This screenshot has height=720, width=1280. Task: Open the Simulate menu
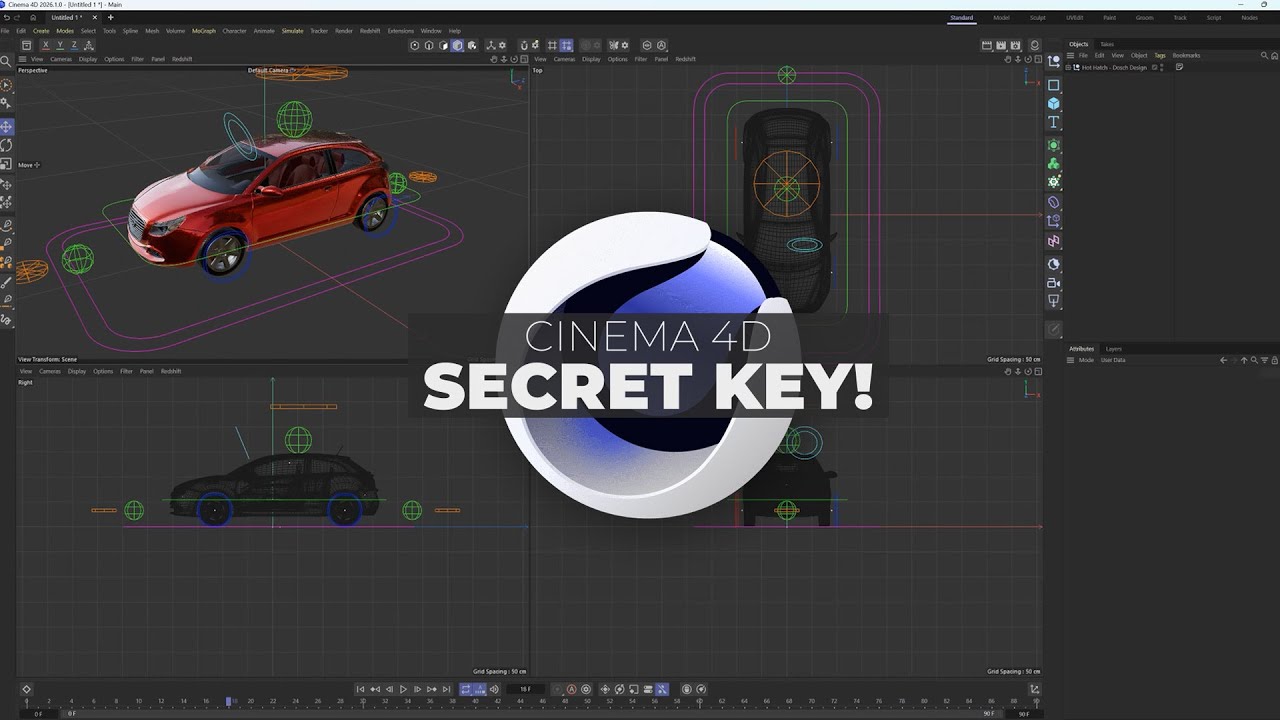click(292, 31)
